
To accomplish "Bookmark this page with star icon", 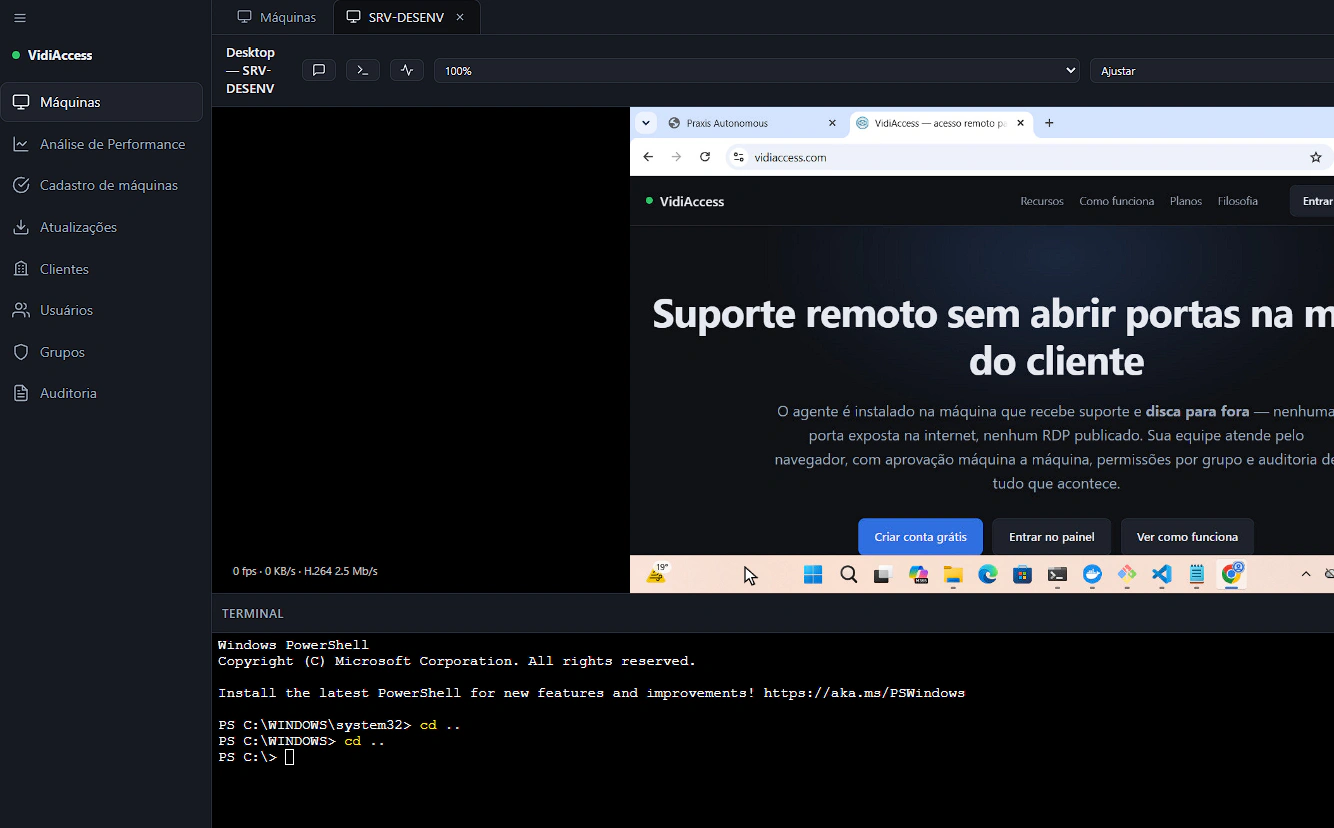I will pyautogui.click(x=1316, y=157).
